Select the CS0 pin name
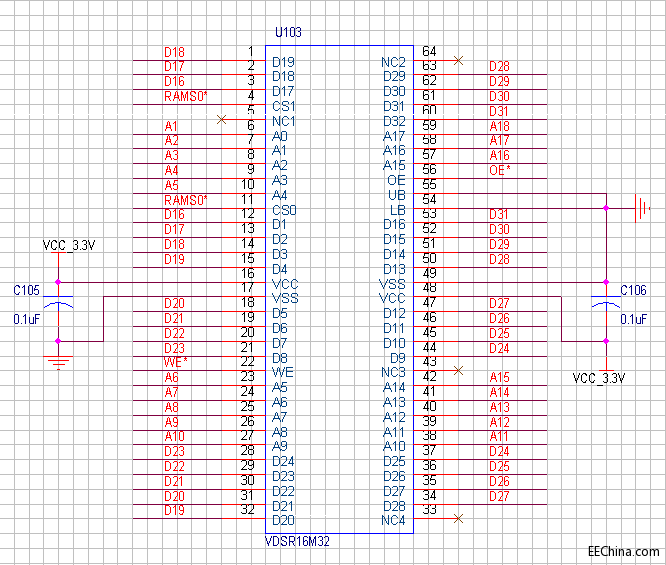 pos(284,210)
